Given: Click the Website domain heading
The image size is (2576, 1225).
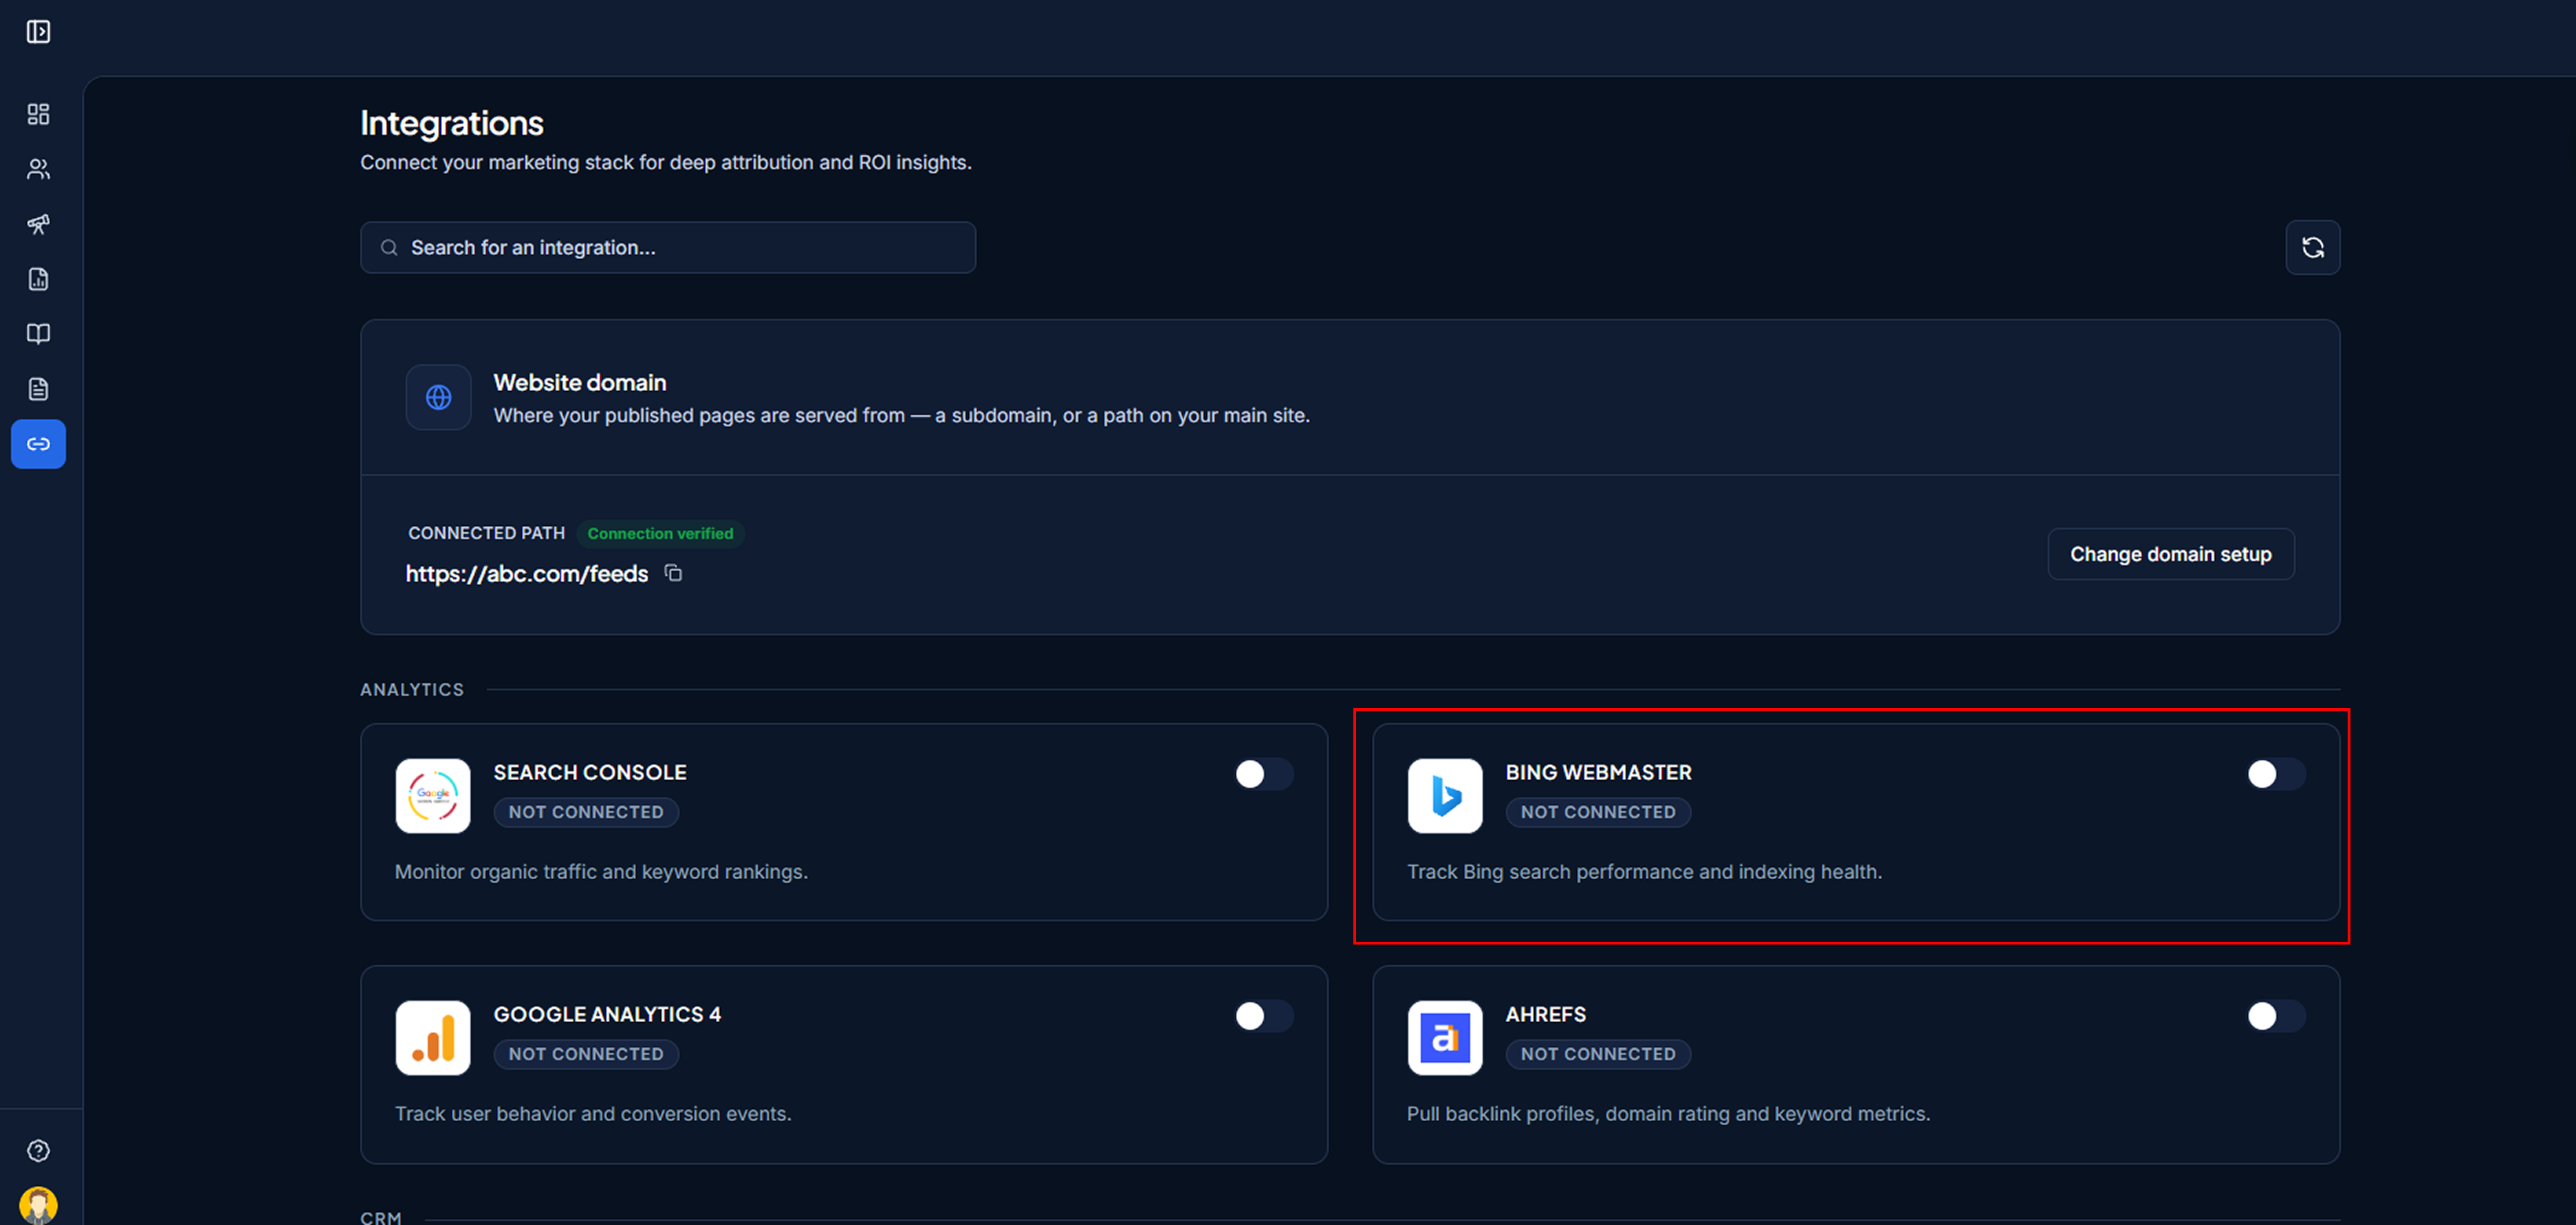Looking at the screenshot, I should (580, 383).
